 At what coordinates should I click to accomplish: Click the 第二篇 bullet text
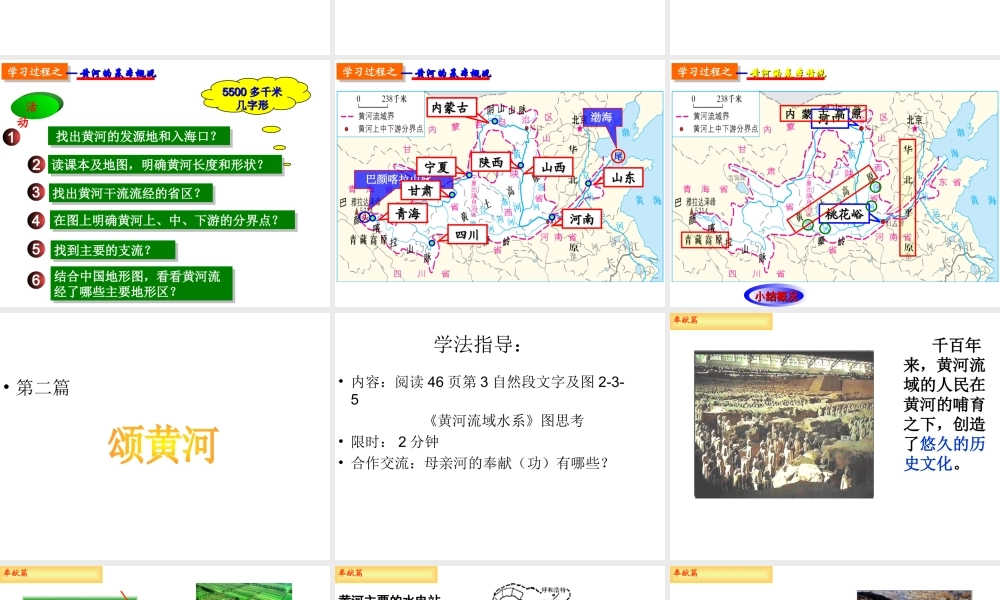pos(43,388)
